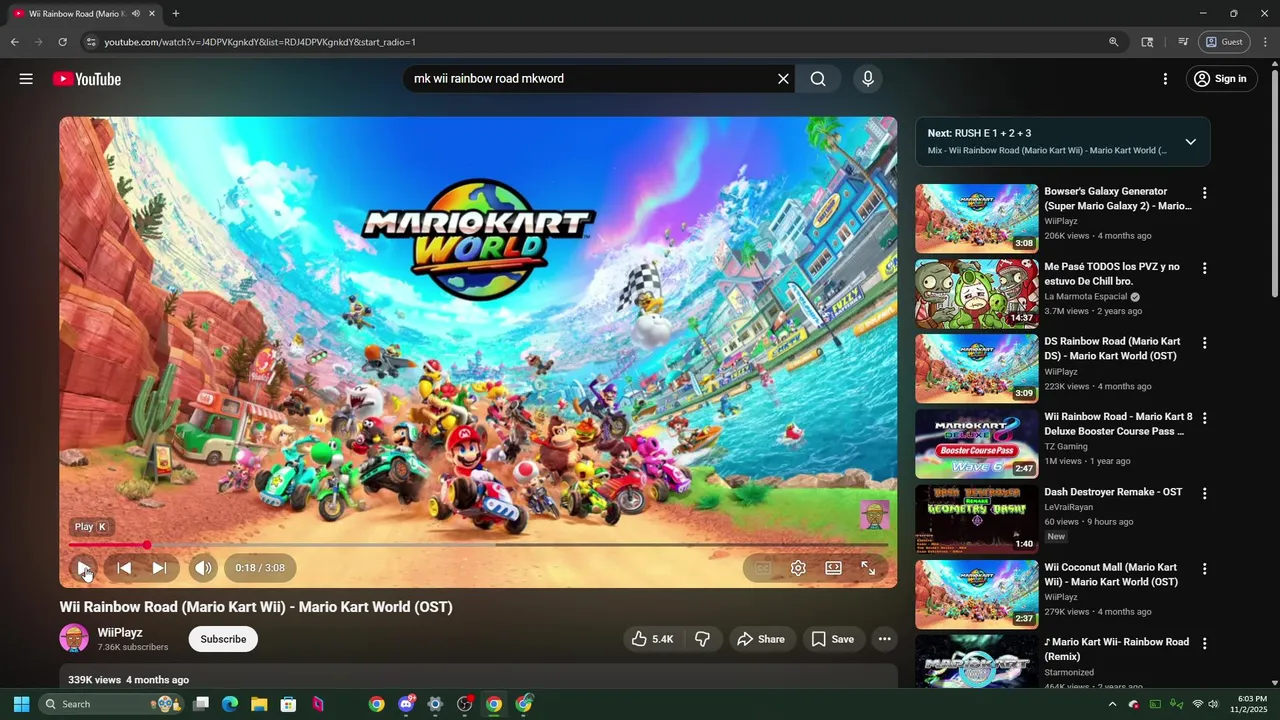This screenshot has width=1280, height=720.
Task: Open options for Mario Kart 8 Deluxe video
Action: coord(1204,418)
